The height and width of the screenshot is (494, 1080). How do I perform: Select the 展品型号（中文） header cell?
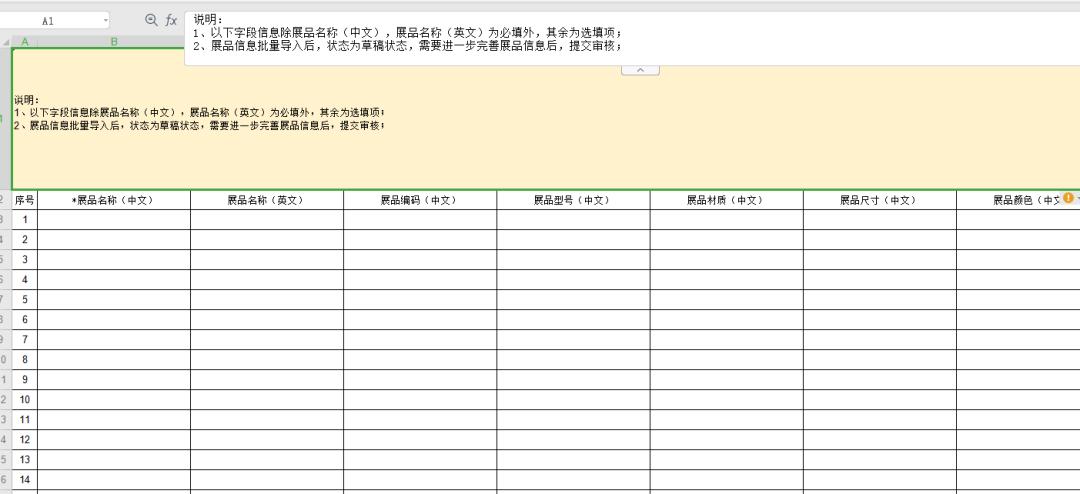pos(573,200)
